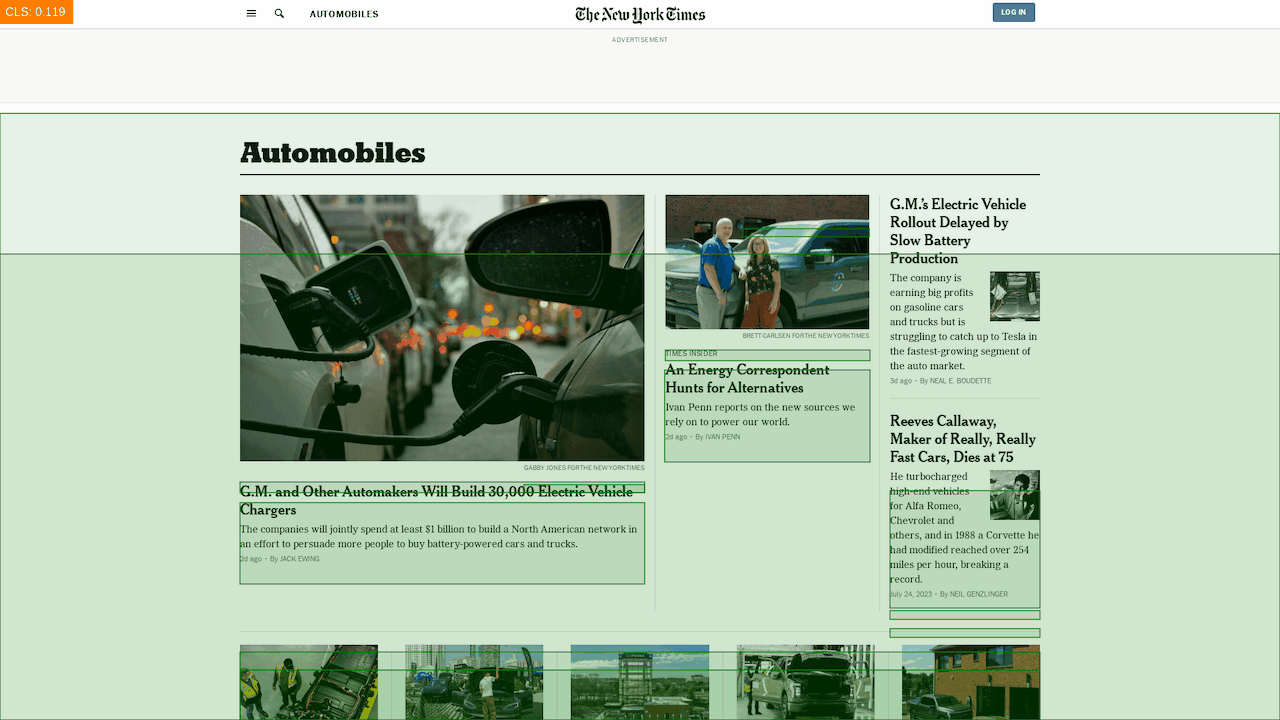The height and width of the screenshot is (720, 1280).
Task: Click the TIMES INSIDER label
Action: [691, 354]
